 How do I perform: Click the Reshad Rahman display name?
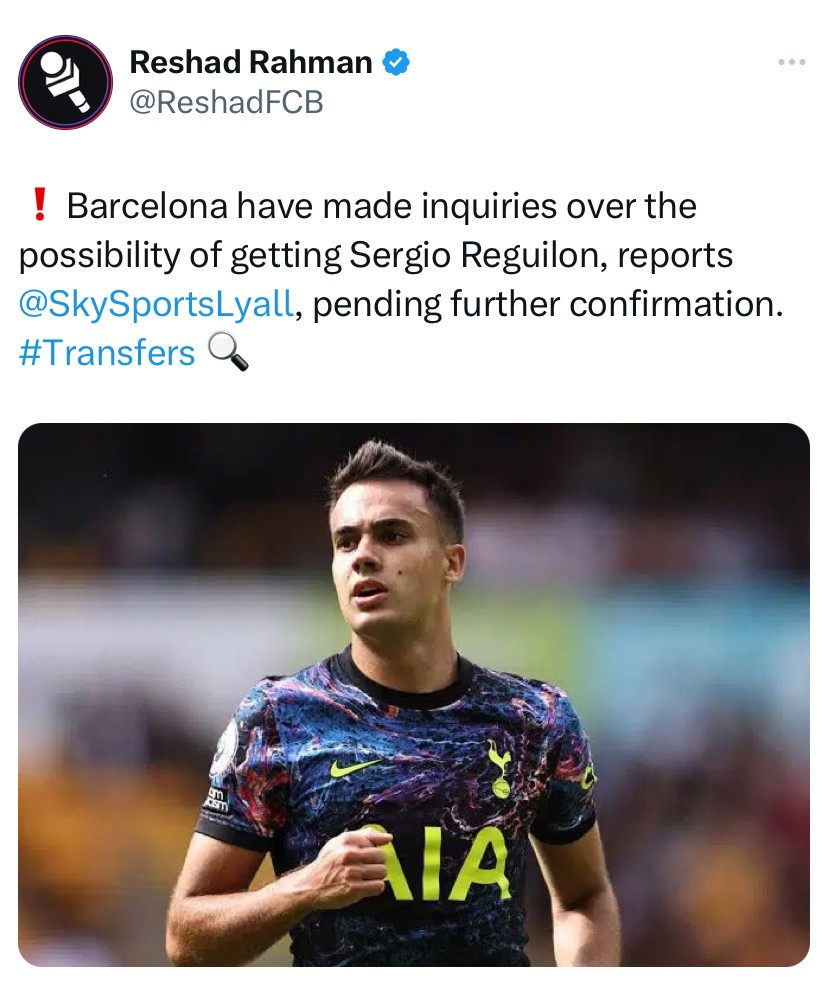tap(251, 63)
